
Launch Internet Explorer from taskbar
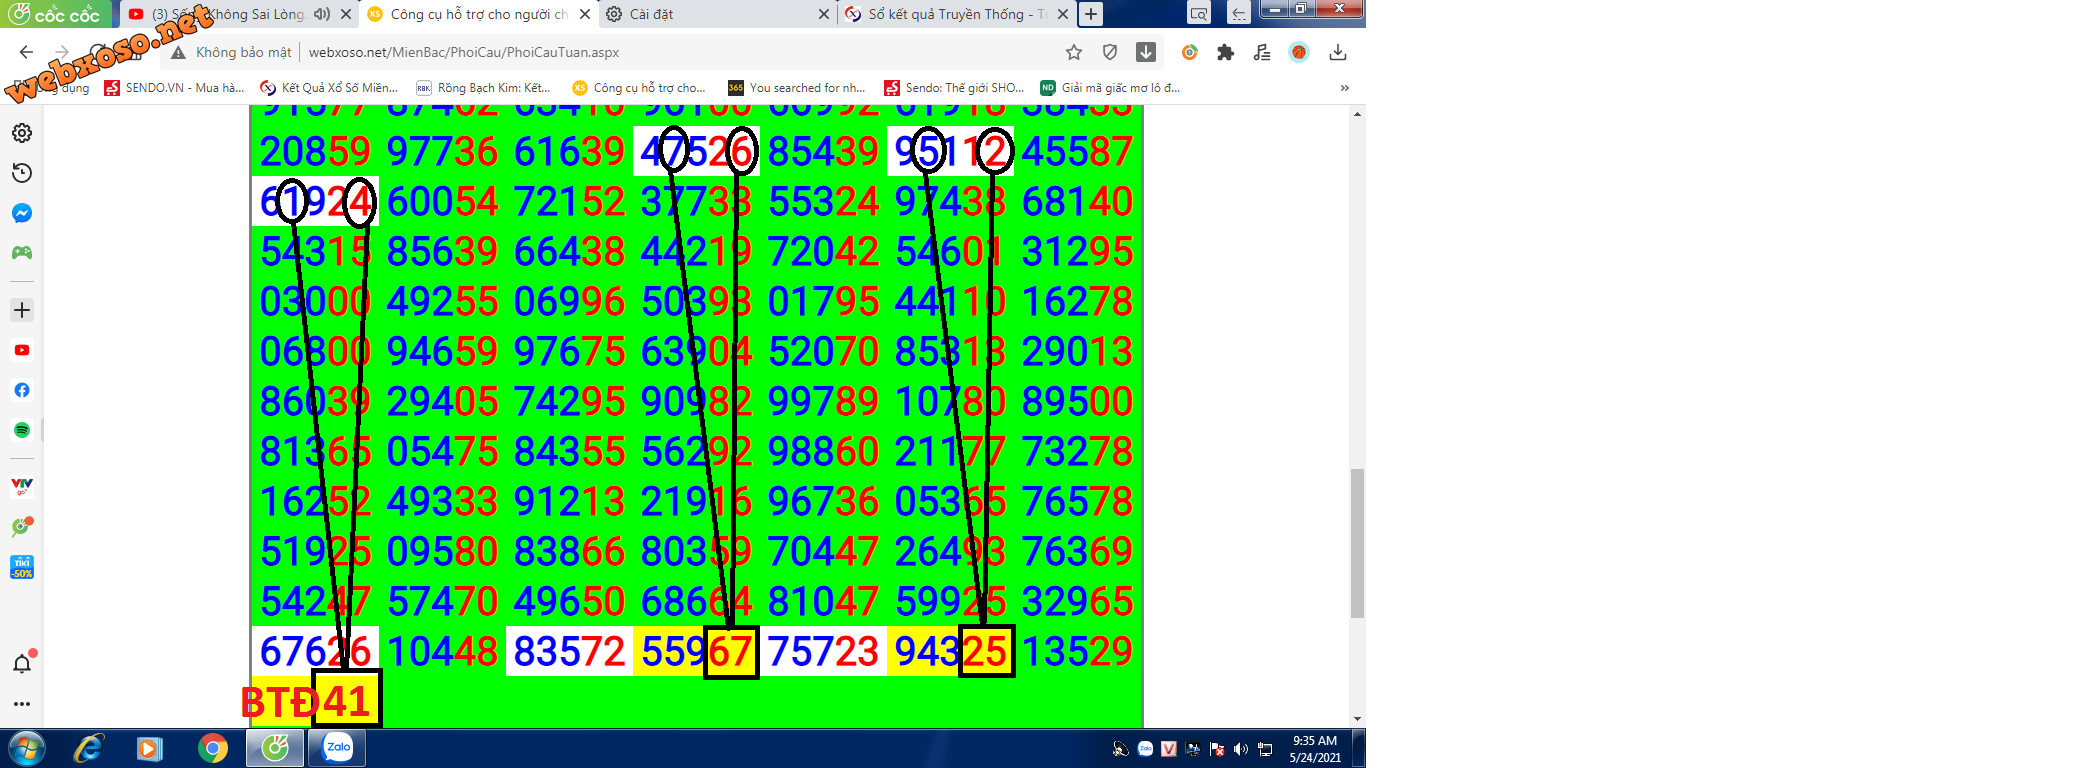tap(89, 748)
